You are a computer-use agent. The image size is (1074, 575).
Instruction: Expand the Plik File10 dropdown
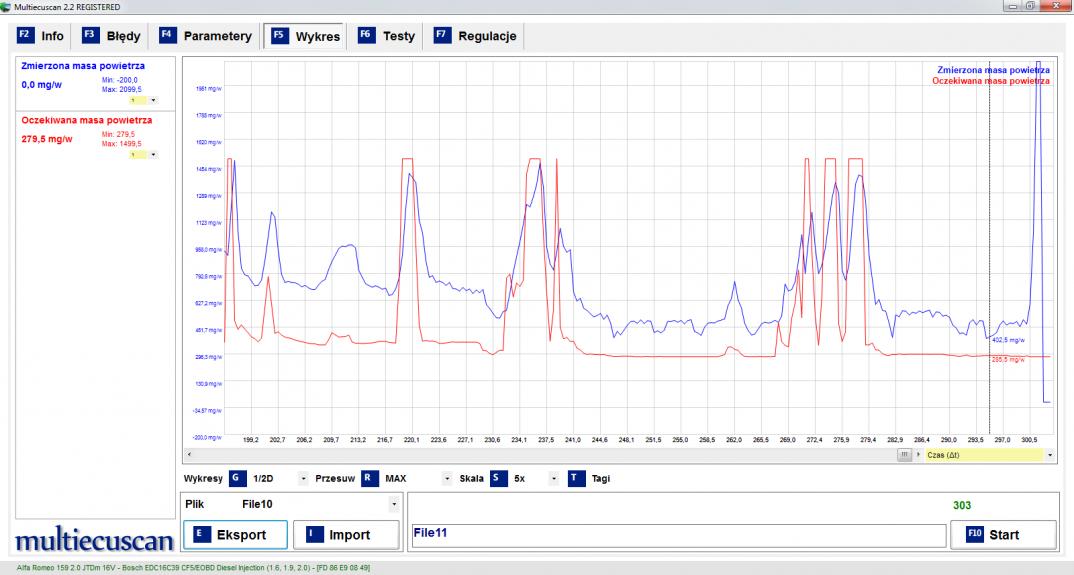tap(393, 505)
